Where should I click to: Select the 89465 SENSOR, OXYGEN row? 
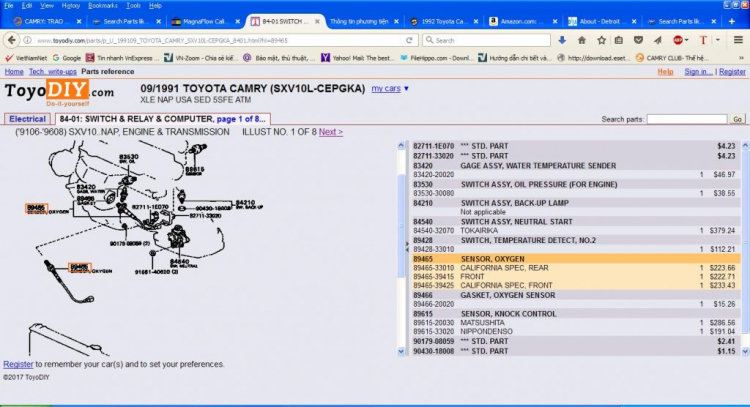coord(576,259)
